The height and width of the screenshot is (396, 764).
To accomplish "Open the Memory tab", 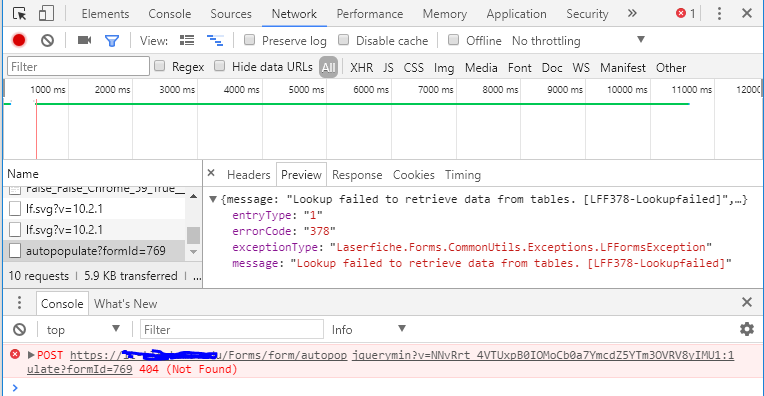I will click(445, 14).
